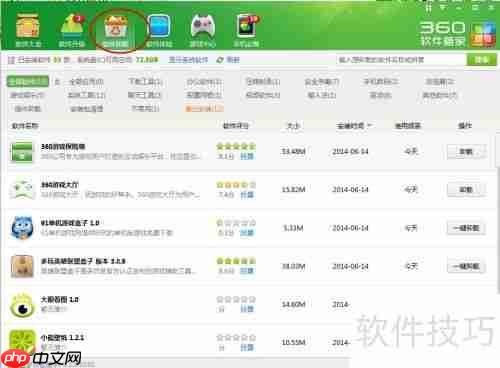The width and height of the screenshot is (500, 368).
Task: Open the 手机必备 phone icon tab
Action: point(246,30)
